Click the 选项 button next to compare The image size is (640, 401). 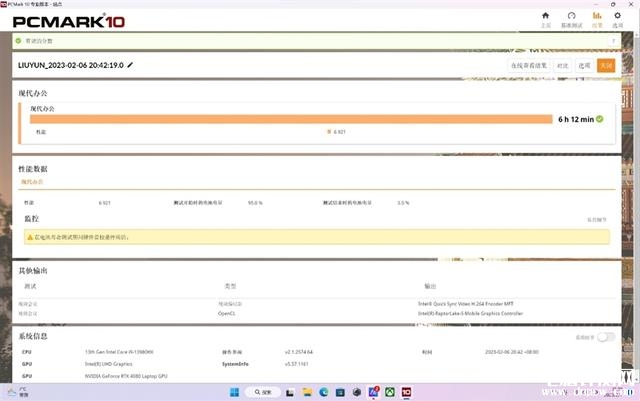584,65
